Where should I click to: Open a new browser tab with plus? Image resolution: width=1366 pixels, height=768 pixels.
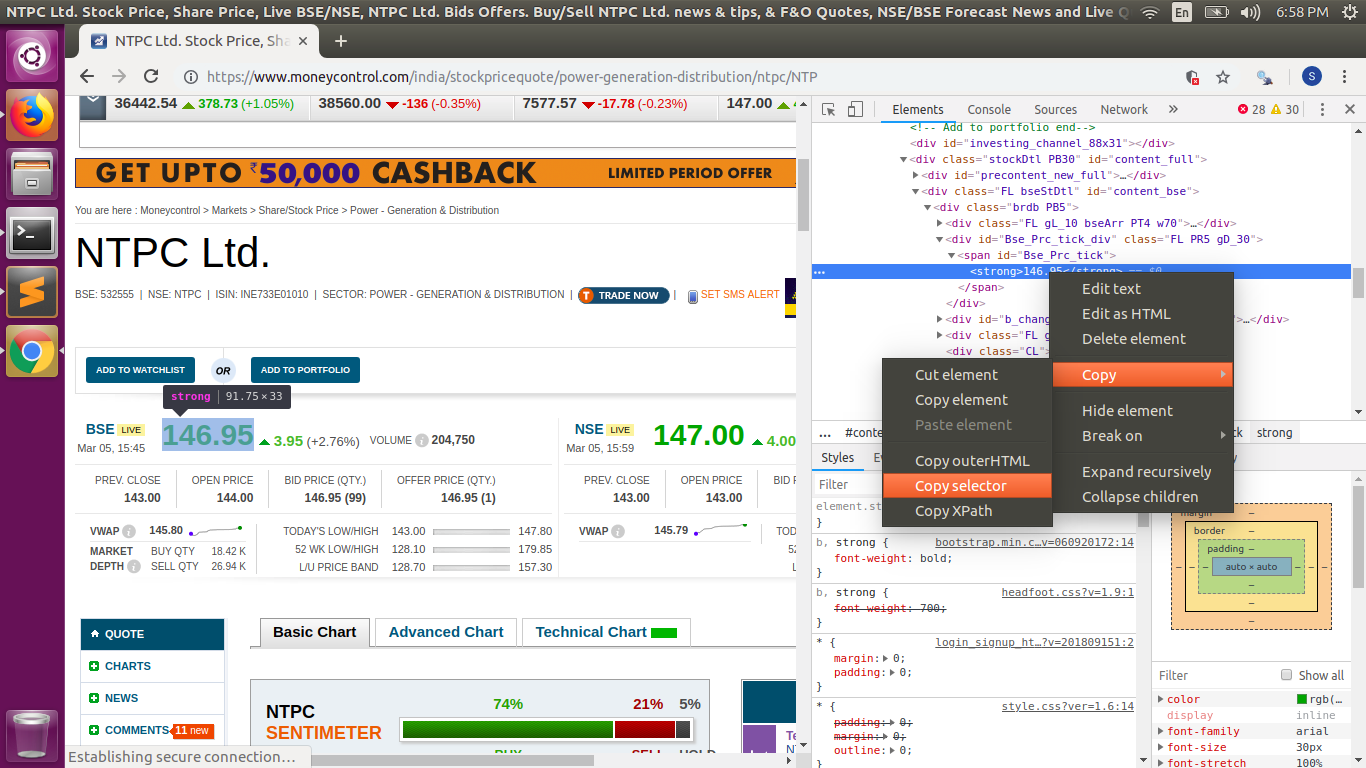(x=341, y=41)
